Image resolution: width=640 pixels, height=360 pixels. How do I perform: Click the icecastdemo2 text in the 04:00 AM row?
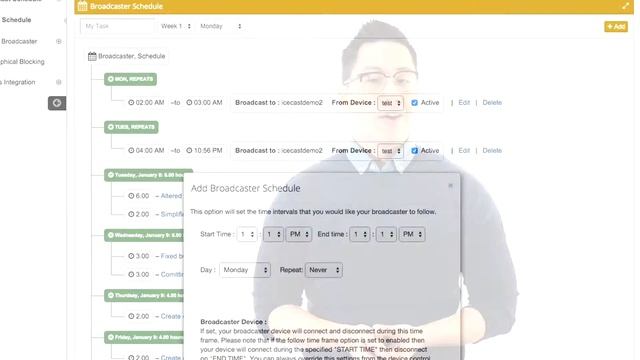click(x=302, y=151)
